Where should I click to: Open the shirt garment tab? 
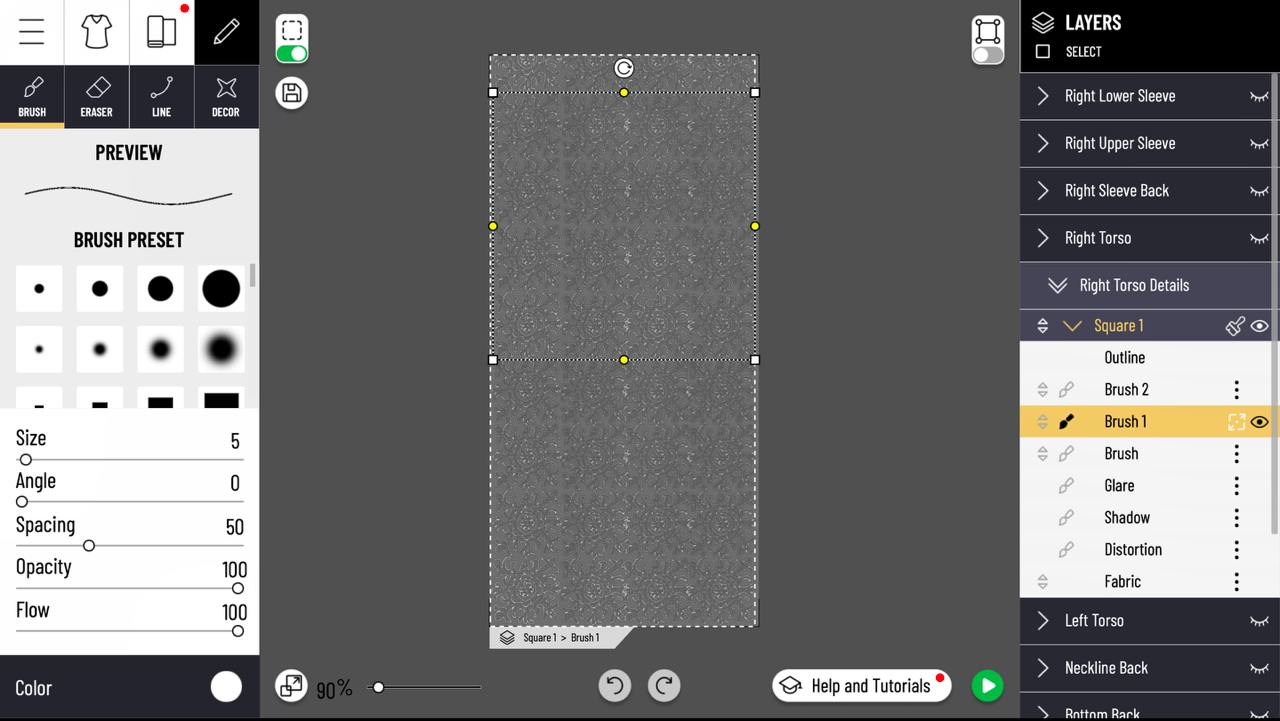[97, 32]
